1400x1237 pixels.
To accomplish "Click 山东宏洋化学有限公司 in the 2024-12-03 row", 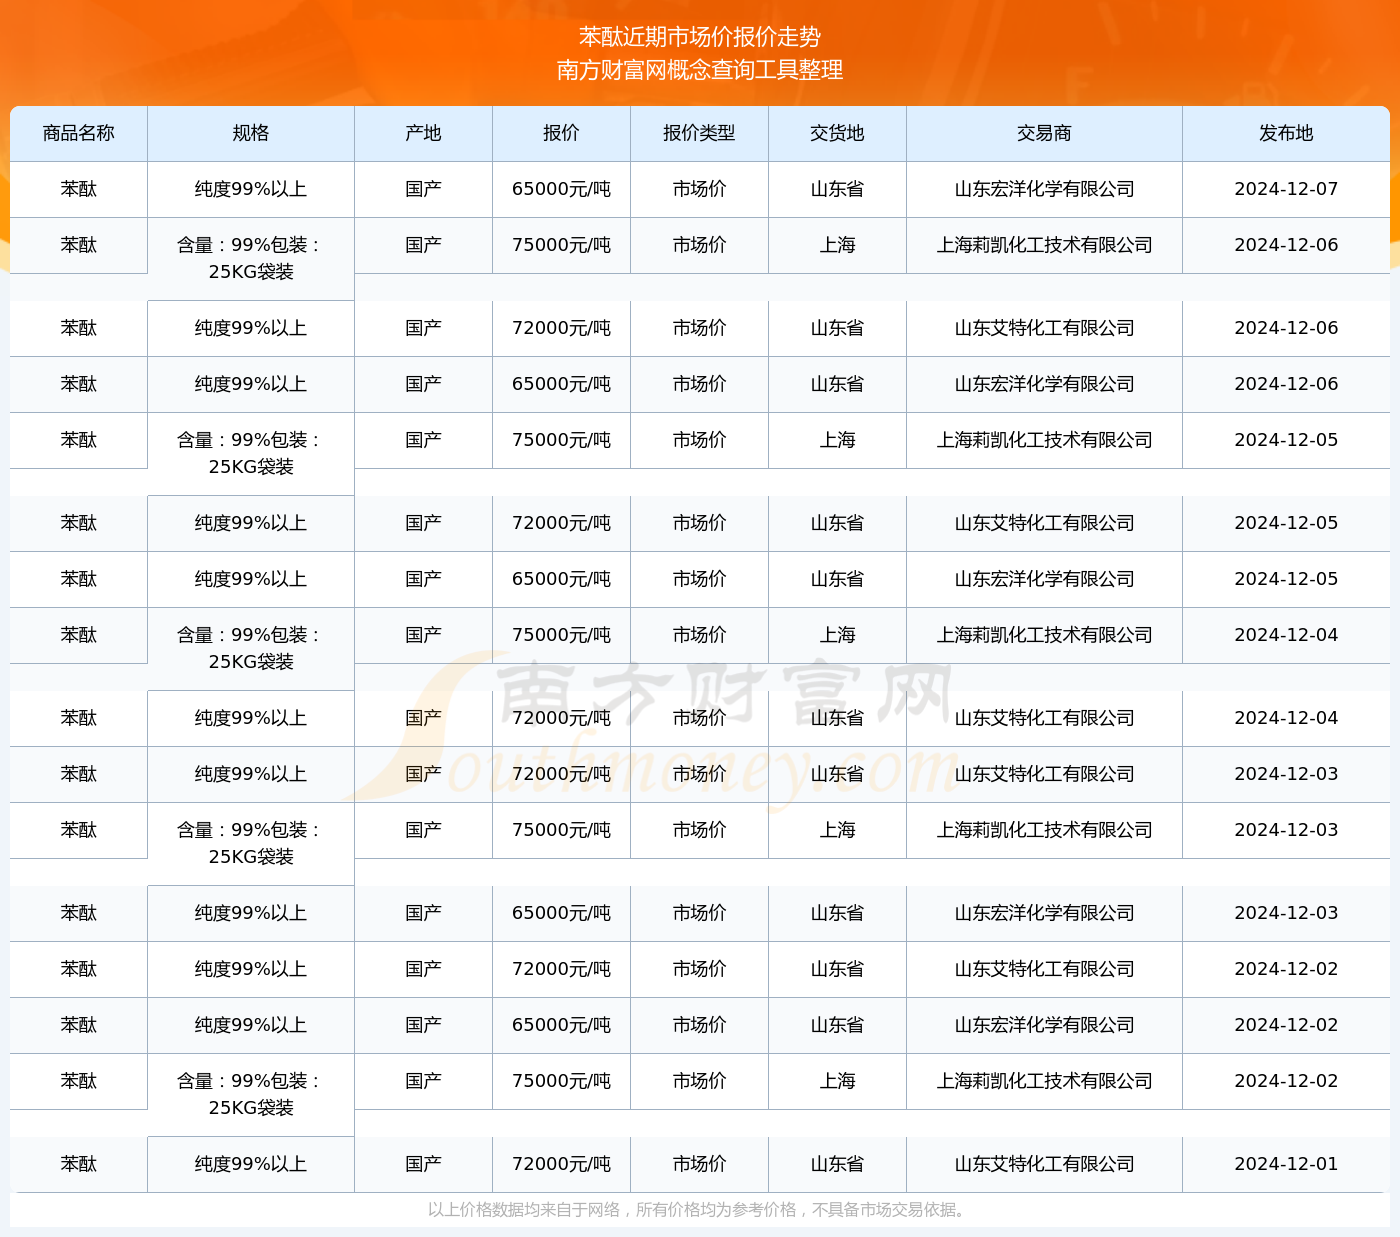I will (1044, 913).
